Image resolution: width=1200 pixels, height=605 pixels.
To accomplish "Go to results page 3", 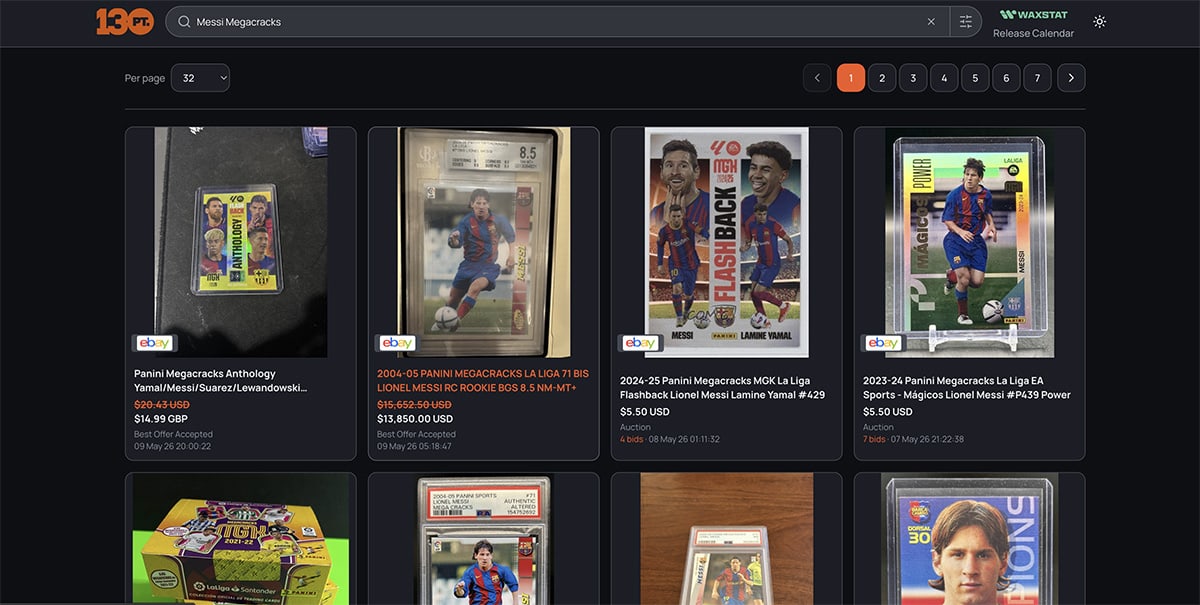I will point(913,78).
